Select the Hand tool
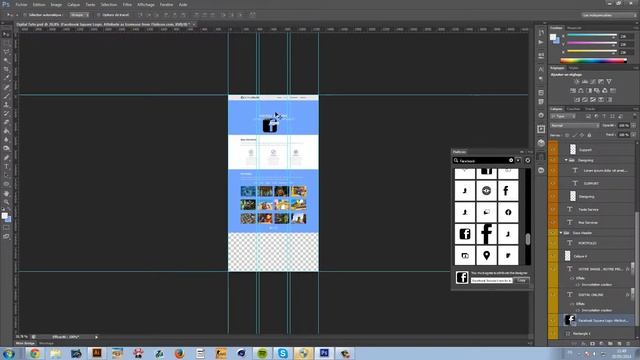640x360 pixels. (6, 193)
